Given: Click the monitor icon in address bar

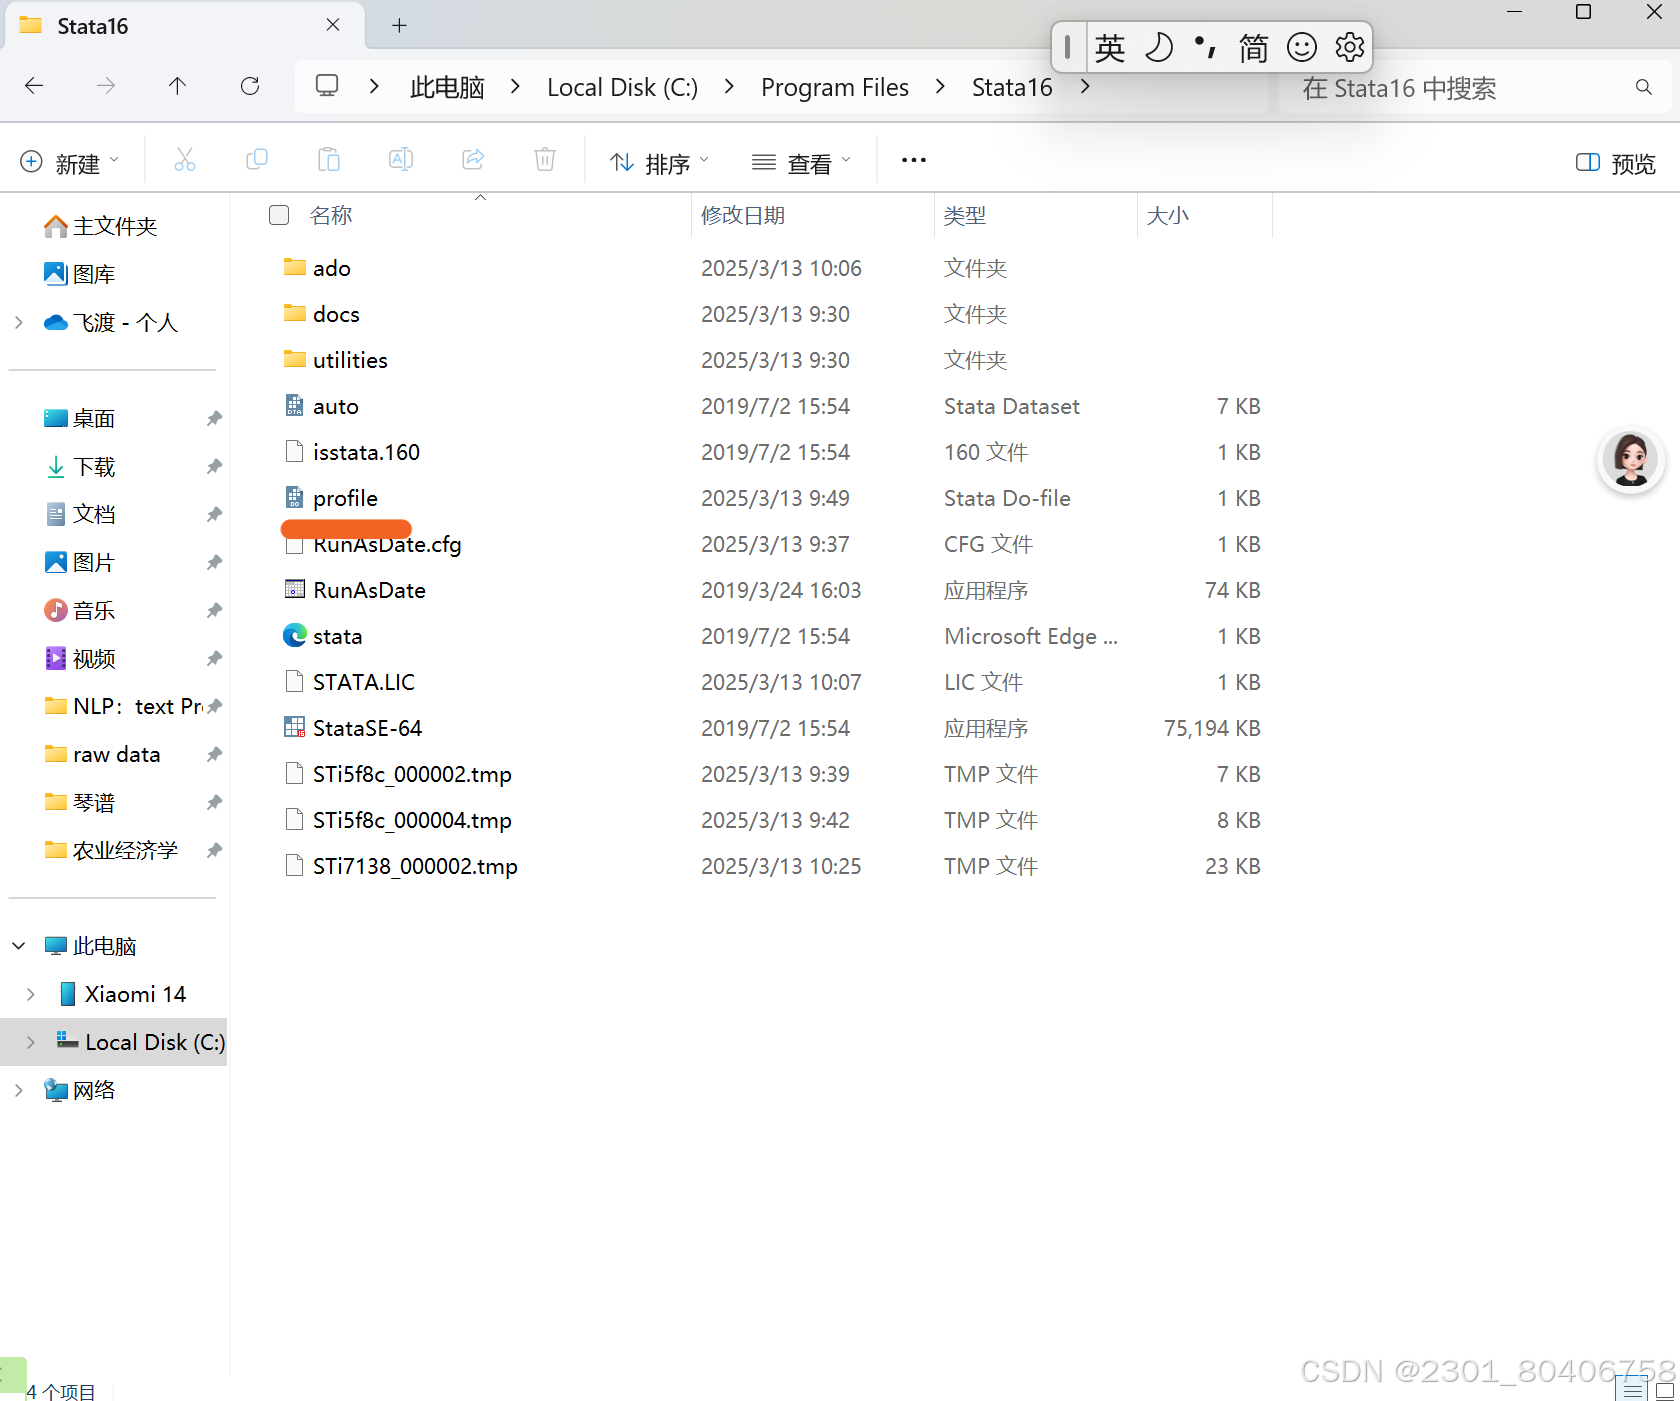Looking at the screenshot, I should (x=327, y=86).
